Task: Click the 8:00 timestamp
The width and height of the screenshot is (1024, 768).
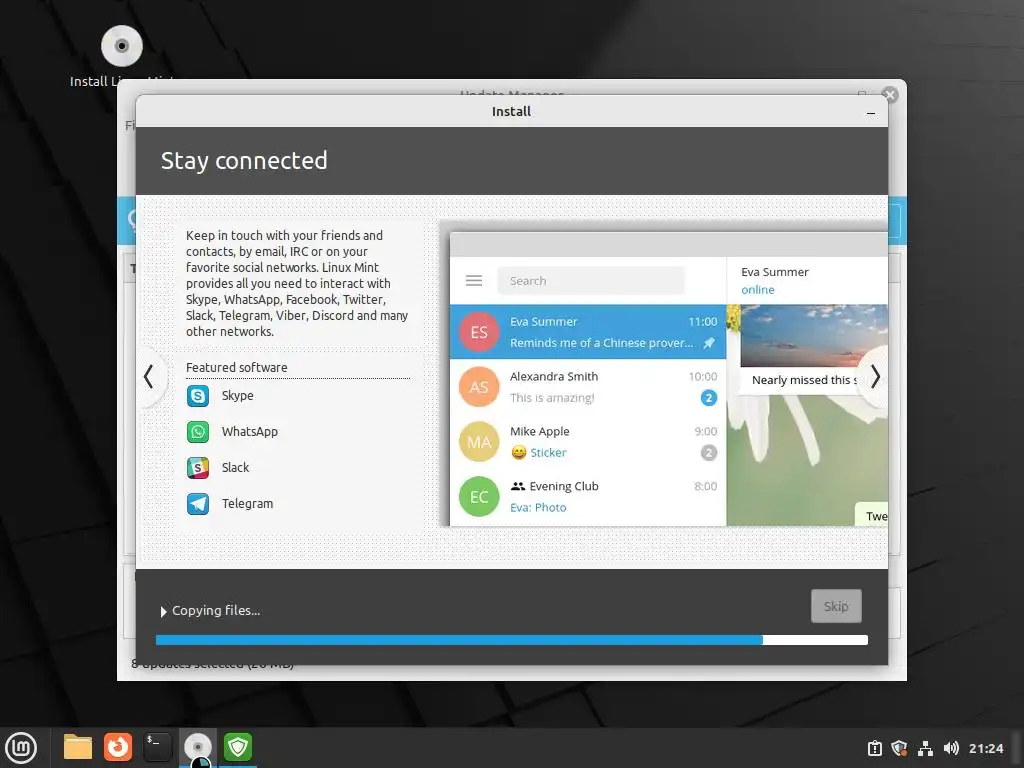Action: coord(705,487)
